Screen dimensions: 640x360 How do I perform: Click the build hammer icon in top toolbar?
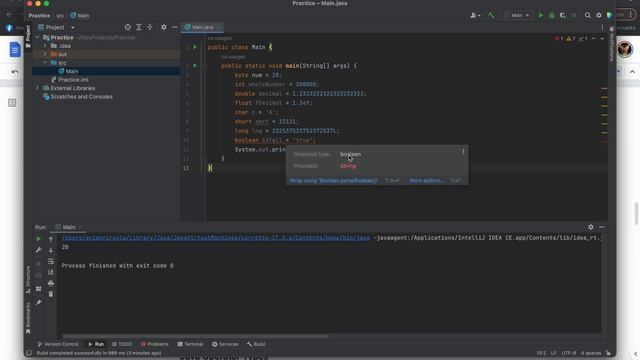tap(491, 15)
